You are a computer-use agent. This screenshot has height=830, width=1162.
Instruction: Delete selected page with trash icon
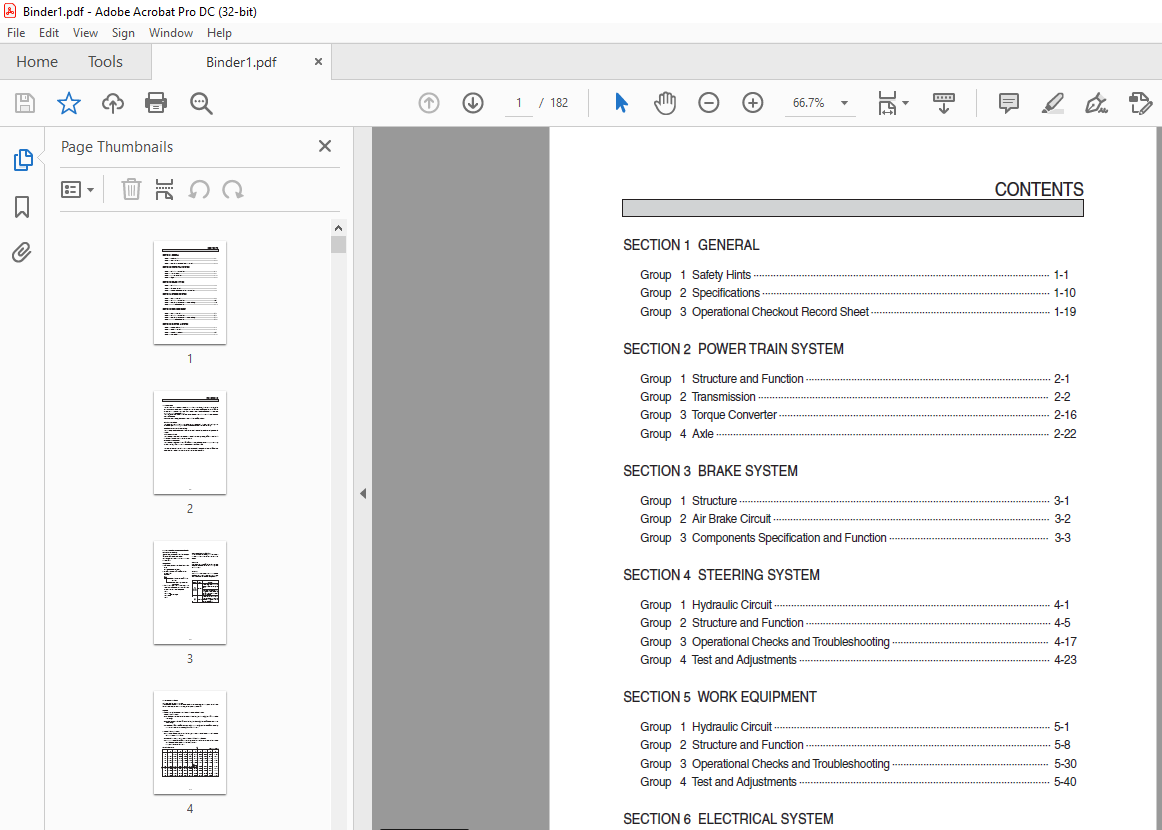click(131, 190)
